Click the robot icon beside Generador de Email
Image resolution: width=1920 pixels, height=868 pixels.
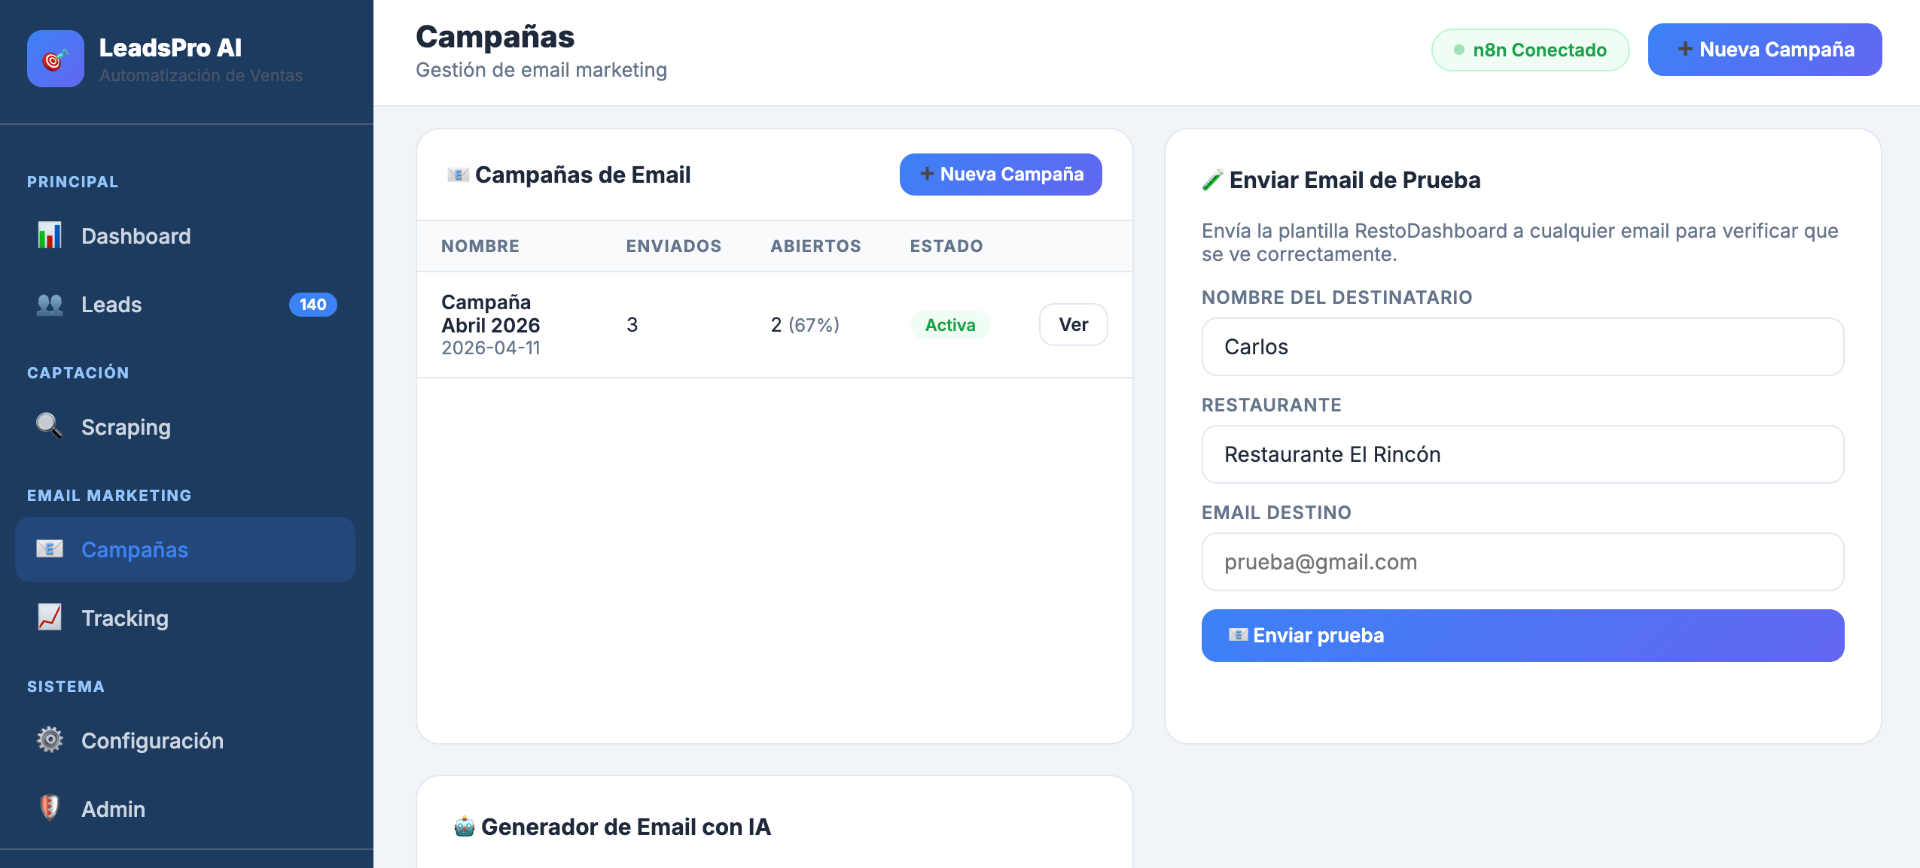click(x=464, y=827)
